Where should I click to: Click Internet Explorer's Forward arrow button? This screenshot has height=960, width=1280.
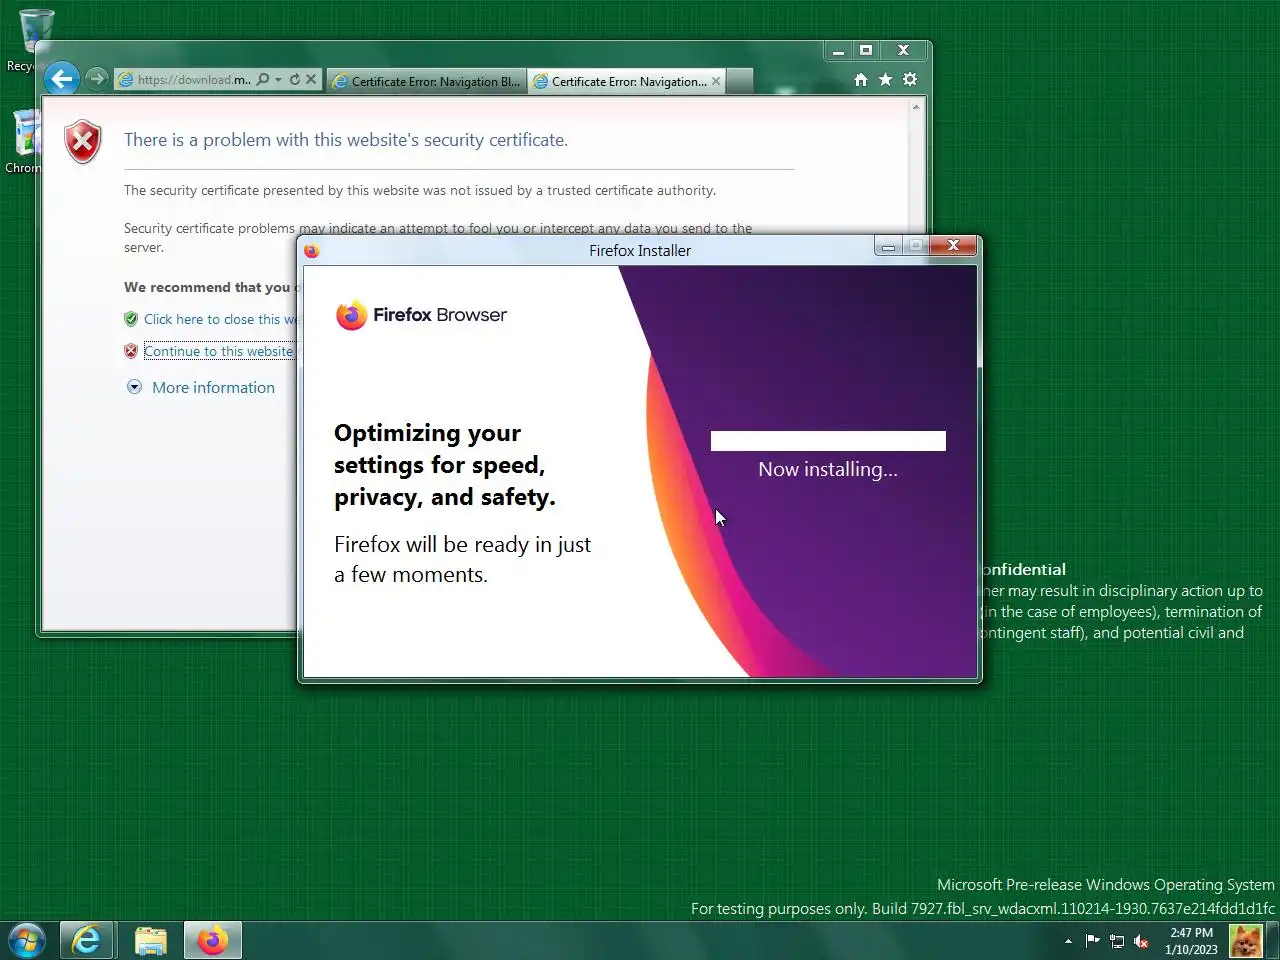[x=96, y=79]
